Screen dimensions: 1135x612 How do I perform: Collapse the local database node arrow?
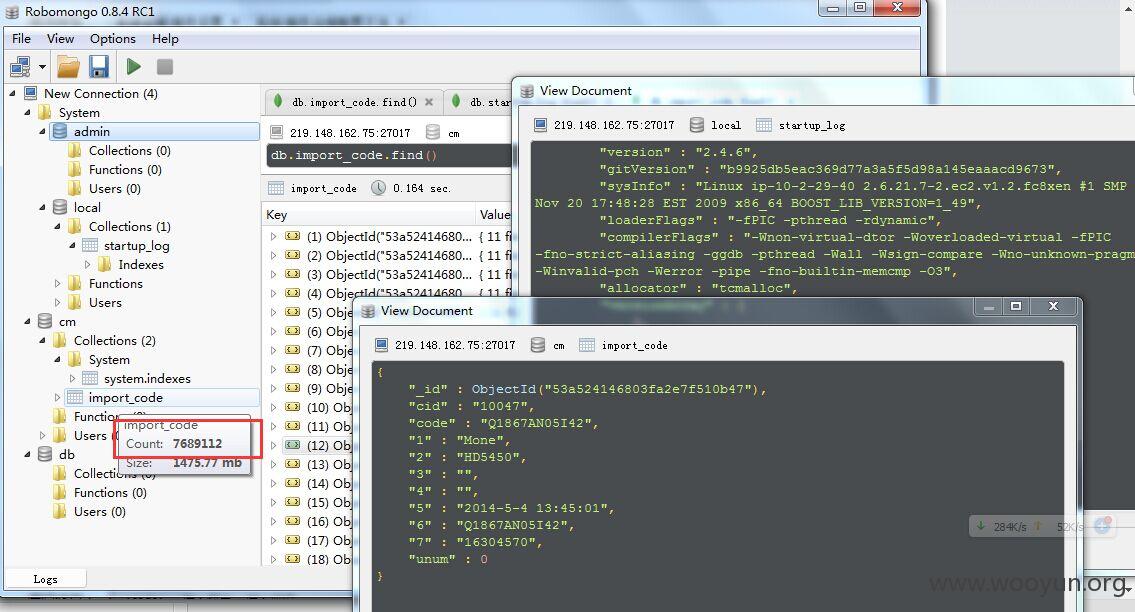coord(42,207)
